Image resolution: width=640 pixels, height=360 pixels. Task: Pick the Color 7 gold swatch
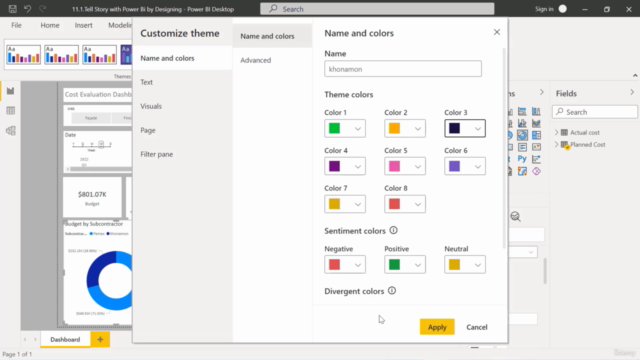coord(334,204)
